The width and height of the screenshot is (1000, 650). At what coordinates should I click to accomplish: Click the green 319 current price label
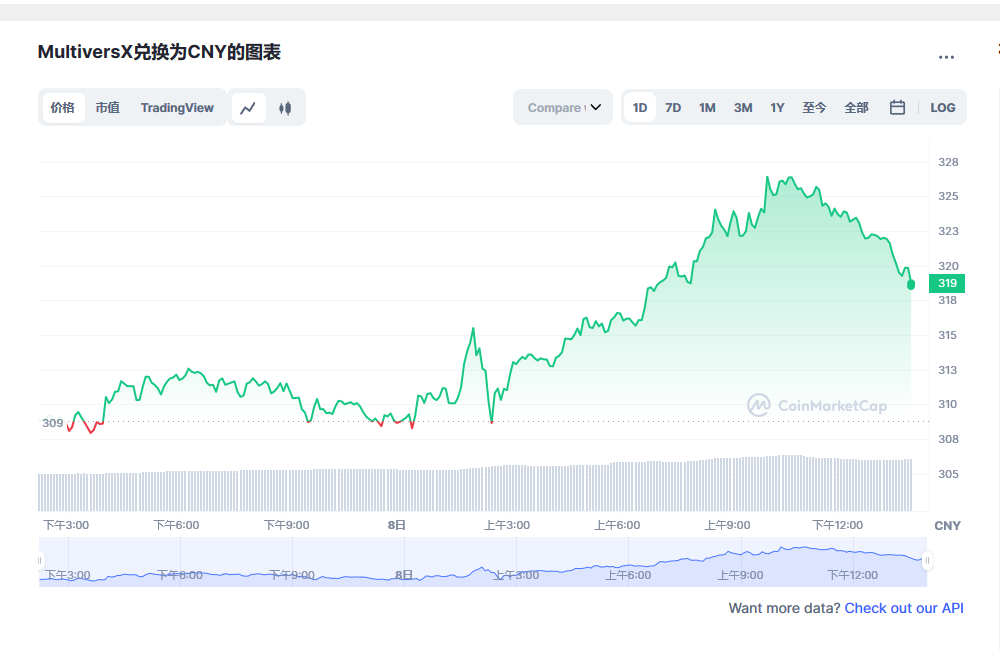[947, 283]
